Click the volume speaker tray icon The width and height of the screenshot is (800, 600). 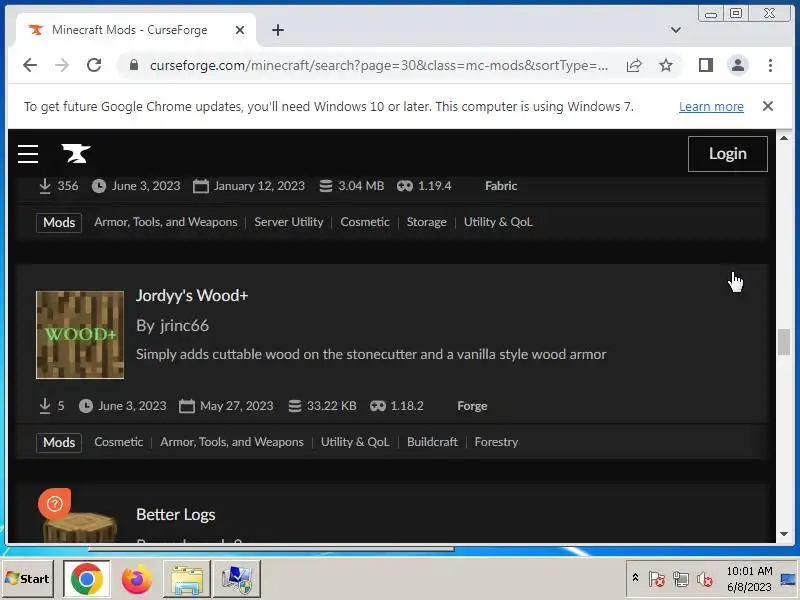pos(705,579)
